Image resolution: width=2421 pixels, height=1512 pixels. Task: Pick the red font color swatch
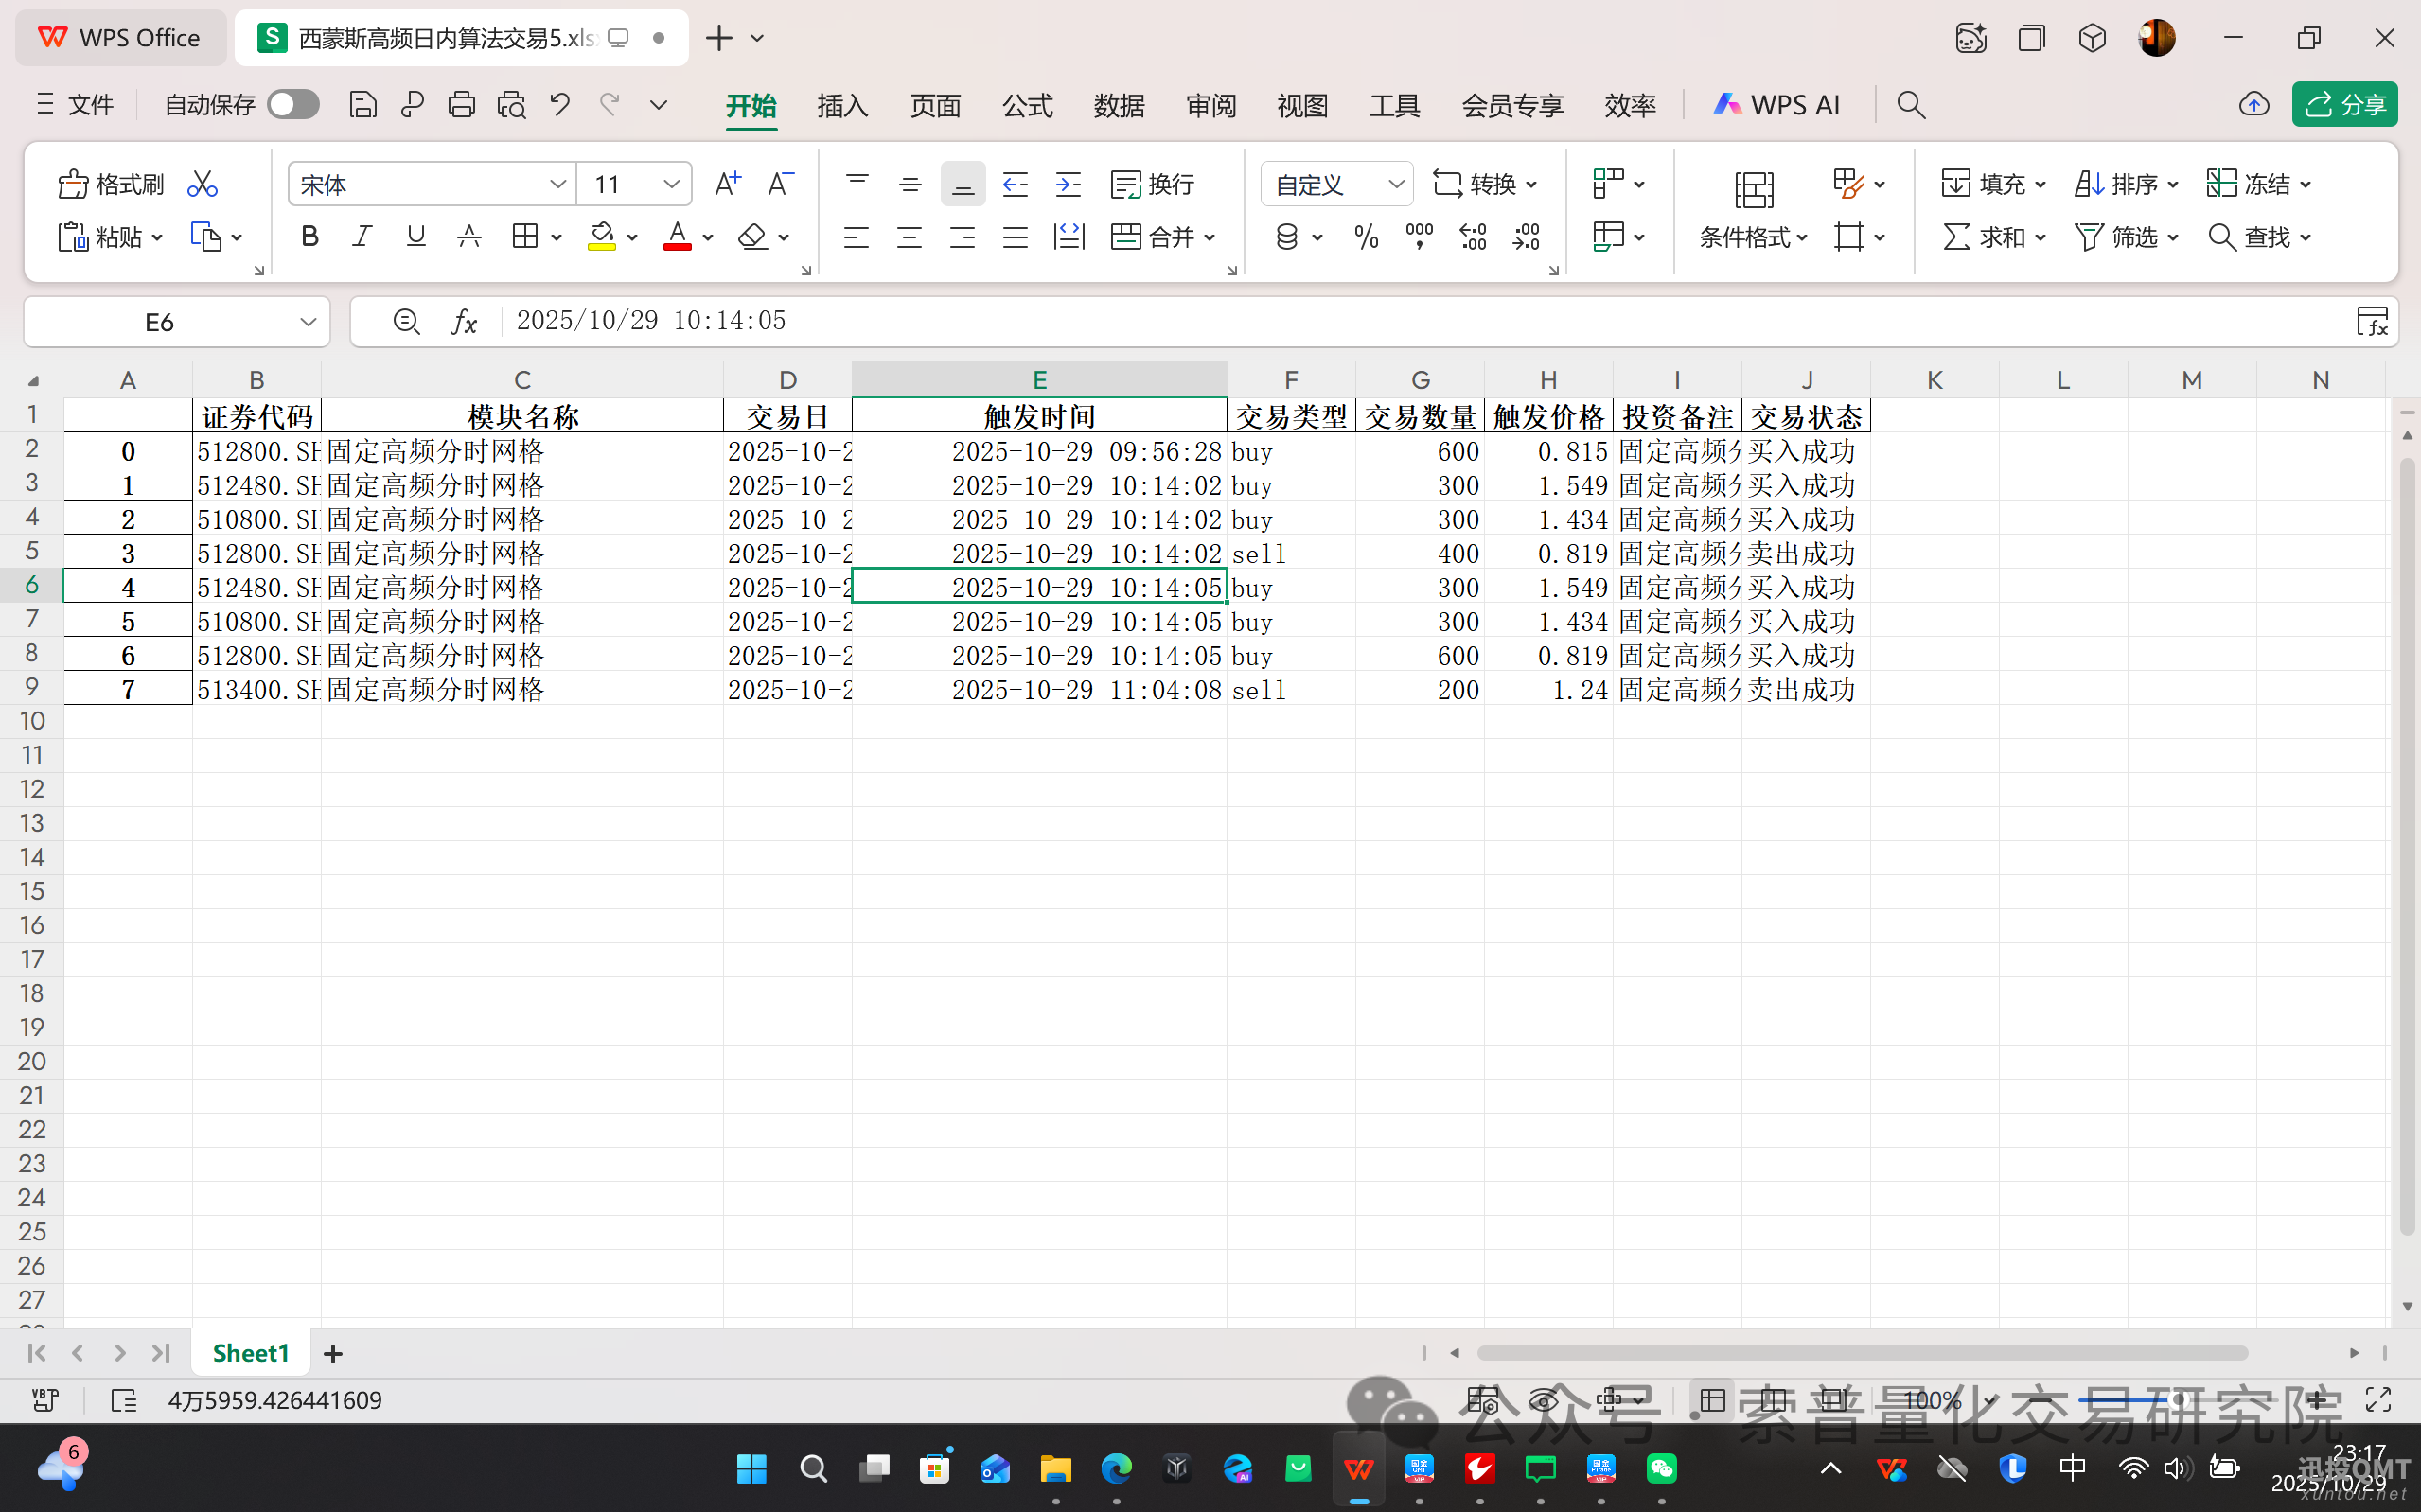[678, 247]
